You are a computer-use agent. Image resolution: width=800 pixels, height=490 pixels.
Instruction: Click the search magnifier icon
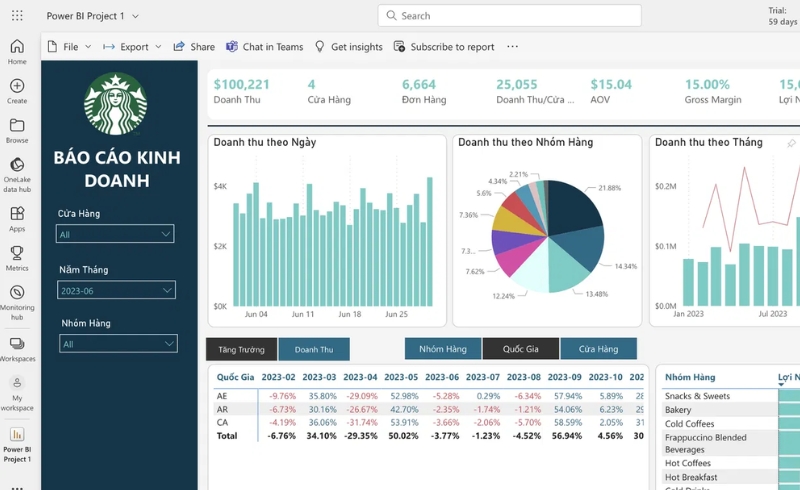point(391,15)
